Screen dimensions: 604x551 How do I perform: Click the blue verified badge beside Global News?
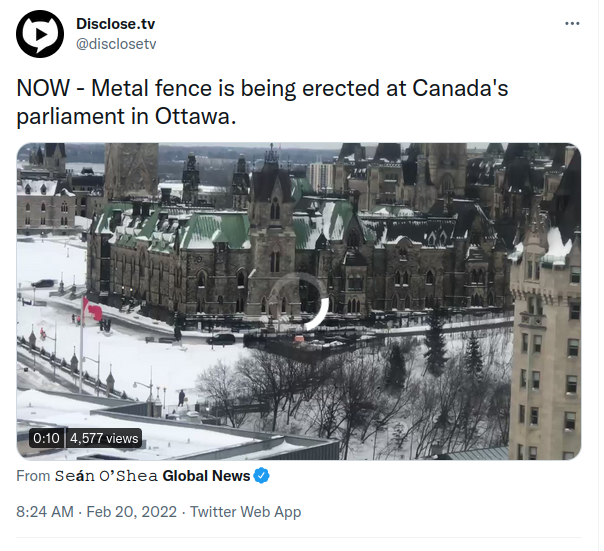coord(262,476)
